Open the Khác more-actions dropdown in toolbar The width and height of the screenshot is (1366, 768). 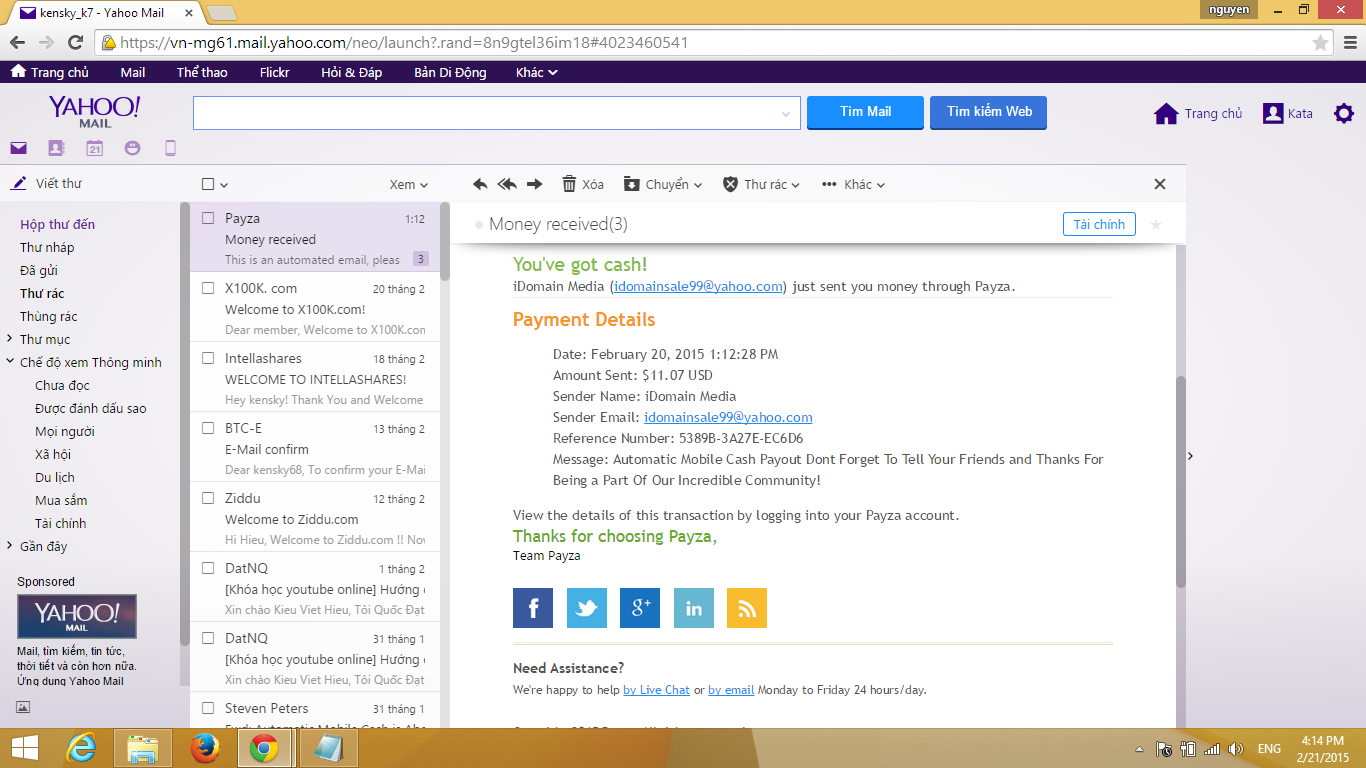(853, 184)
